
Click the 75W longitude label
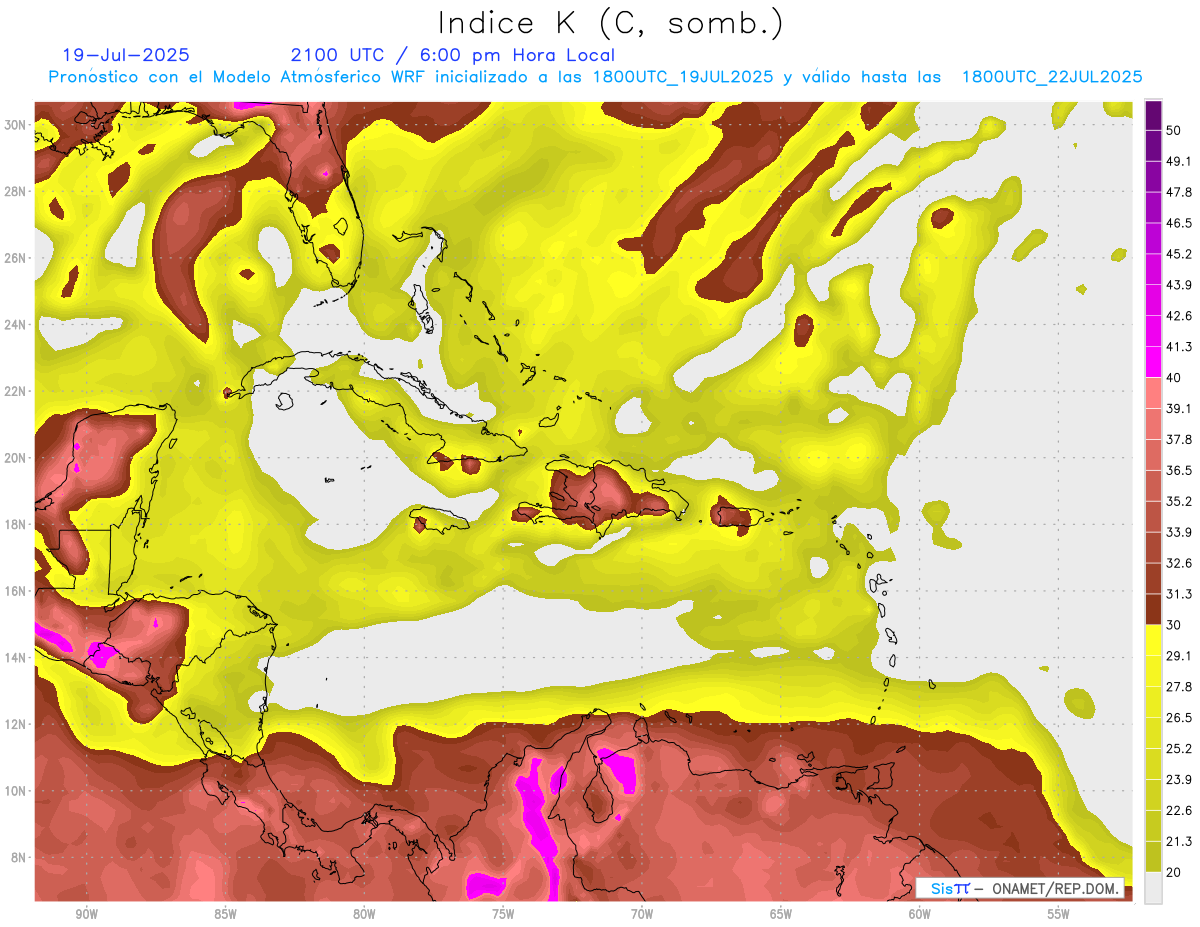(503, 914)
